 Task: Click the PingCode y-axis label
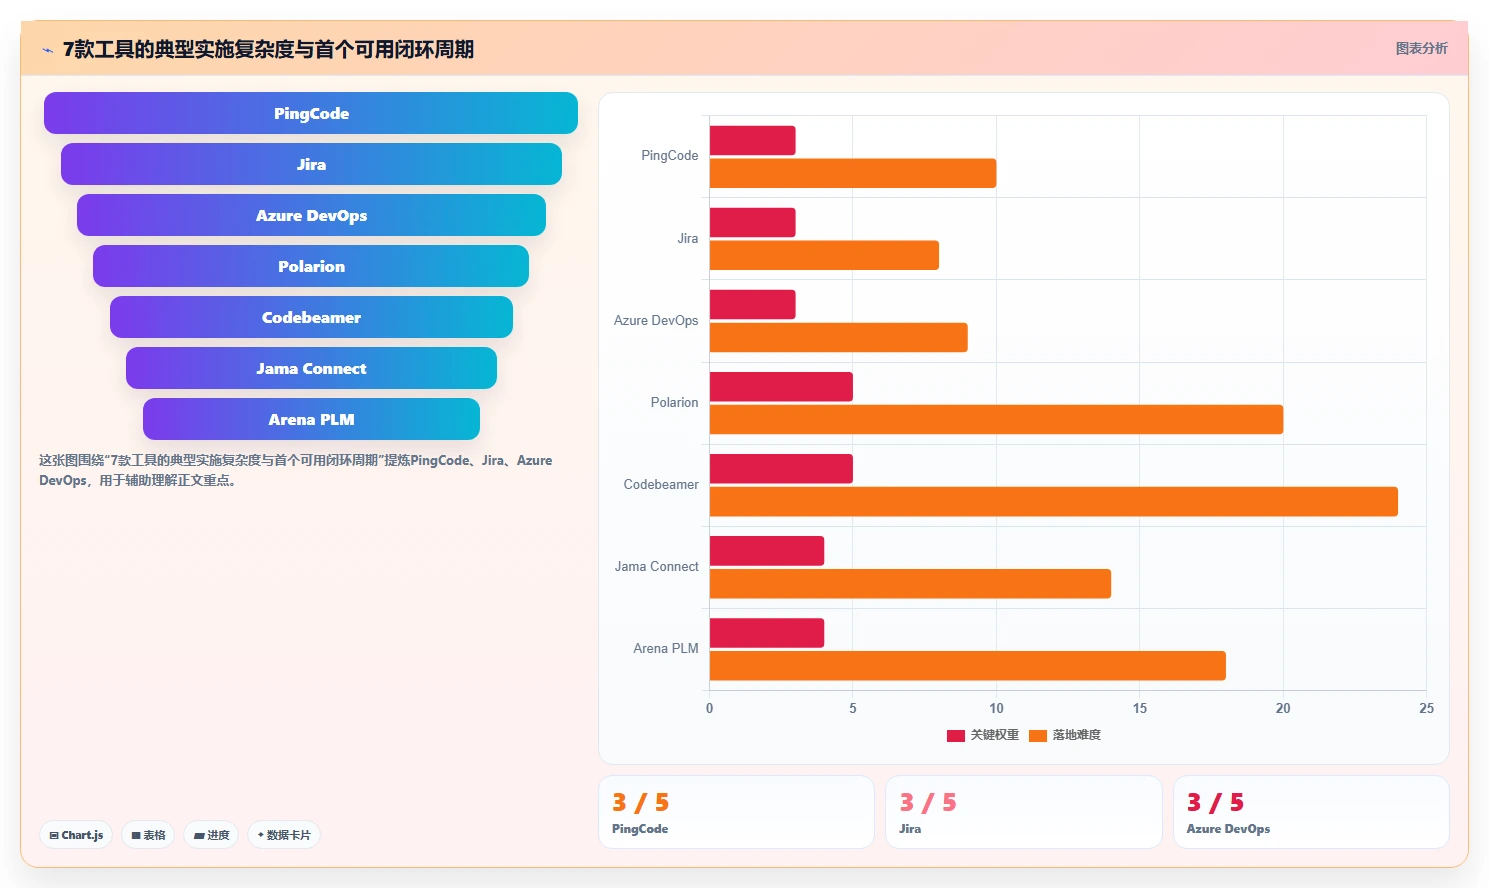tap(669, 156)
